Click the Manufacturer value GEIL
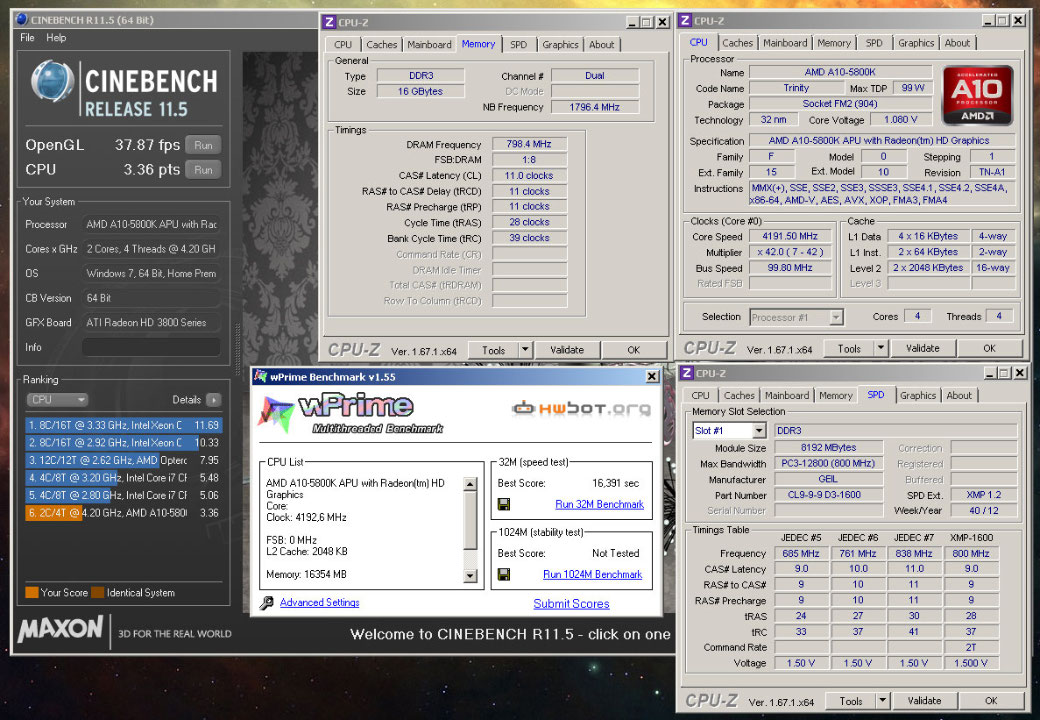Screen dimensions: 1040x720 tap(828, 479)
